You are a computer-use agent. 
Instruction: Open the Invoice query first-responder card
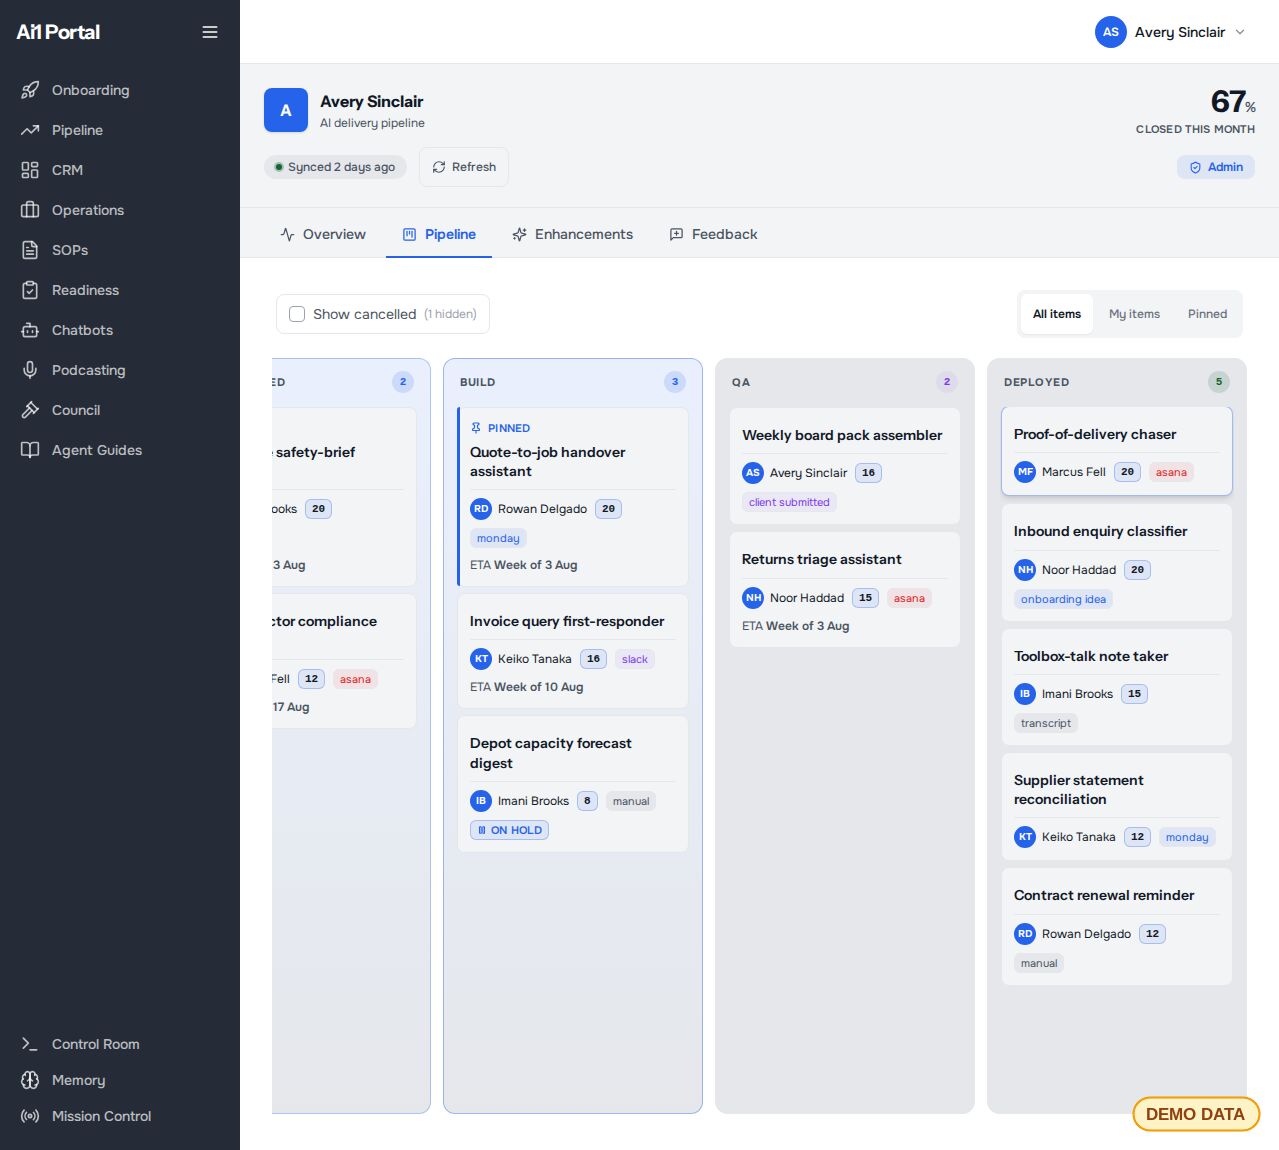(x=573, y=651)
